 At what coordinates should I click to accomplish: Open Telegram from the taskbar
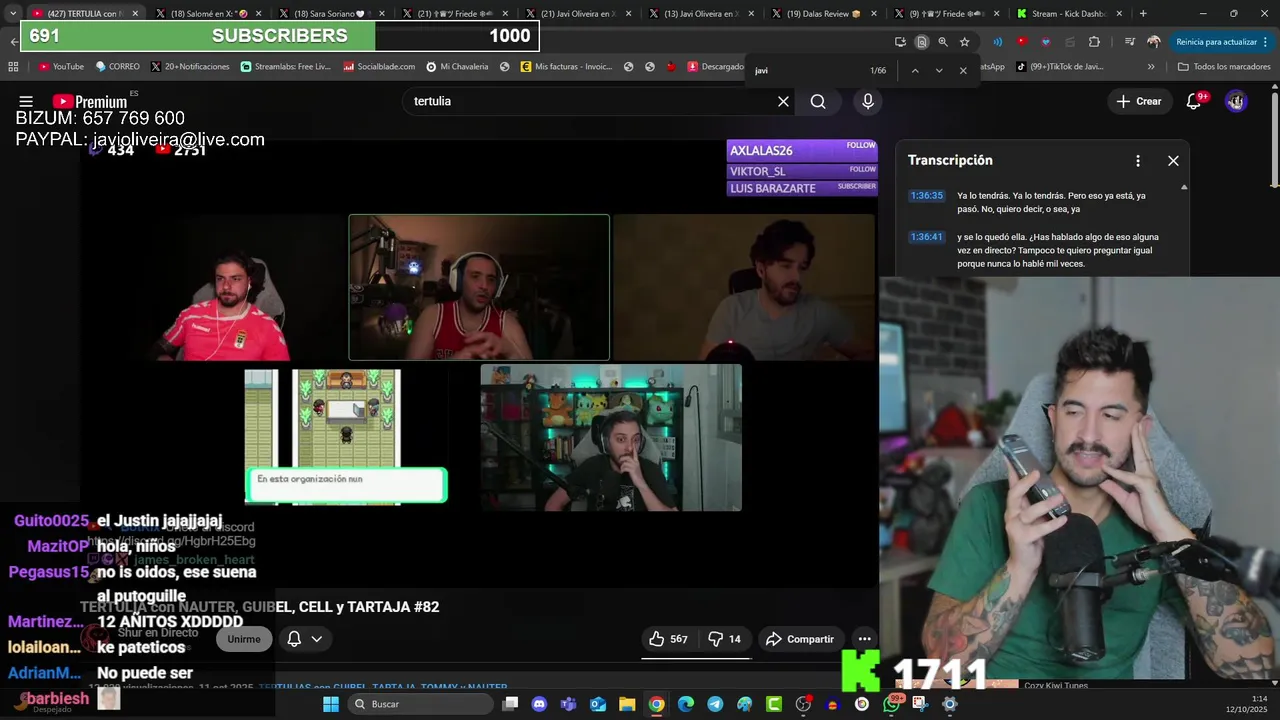[x=715, y=704]
